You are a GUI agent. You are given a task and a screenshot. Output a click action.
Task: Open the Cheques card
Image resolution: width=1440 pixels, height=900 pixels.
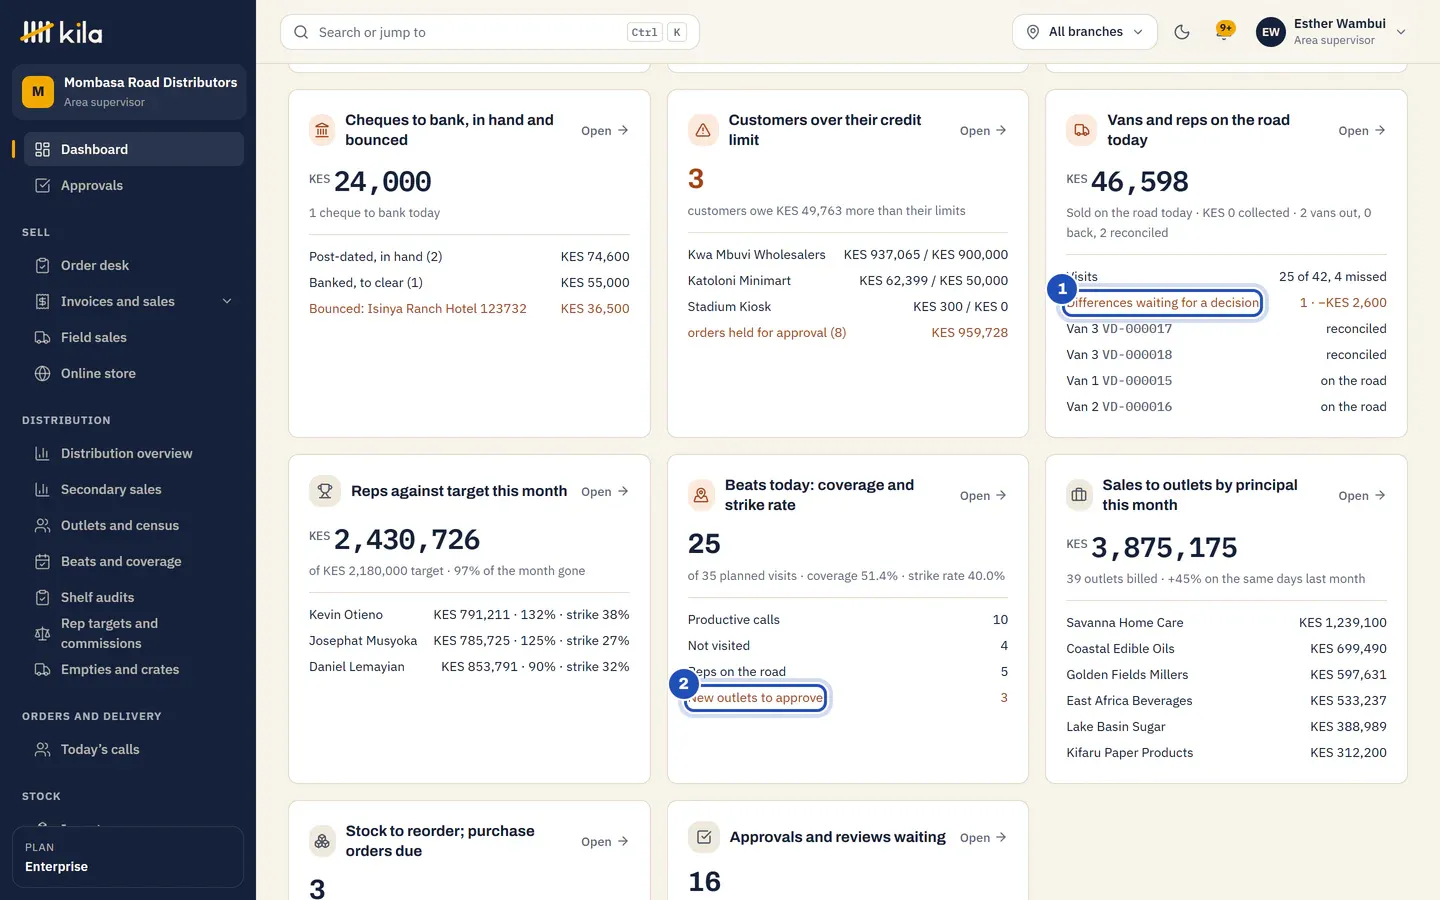click(x=605, y=130)
